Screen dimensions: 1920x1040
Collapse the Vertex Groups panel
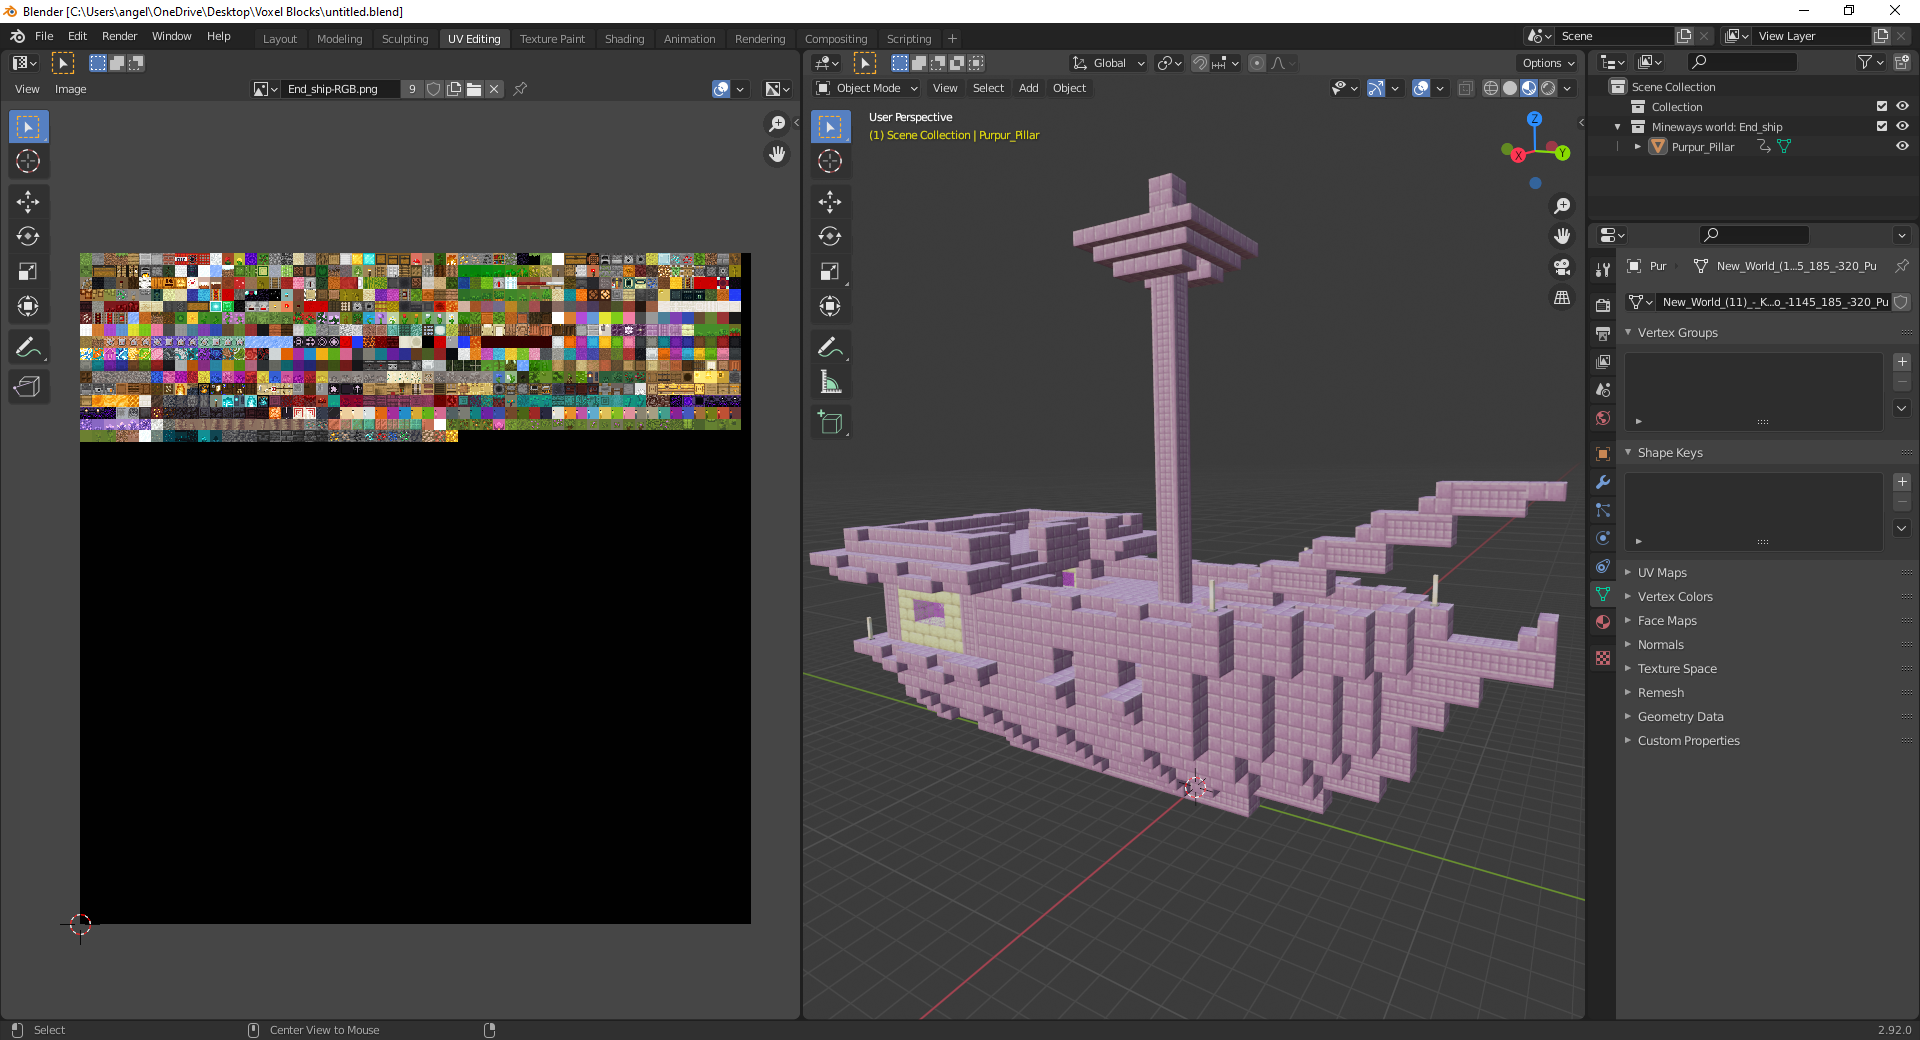click(1677, 333)
